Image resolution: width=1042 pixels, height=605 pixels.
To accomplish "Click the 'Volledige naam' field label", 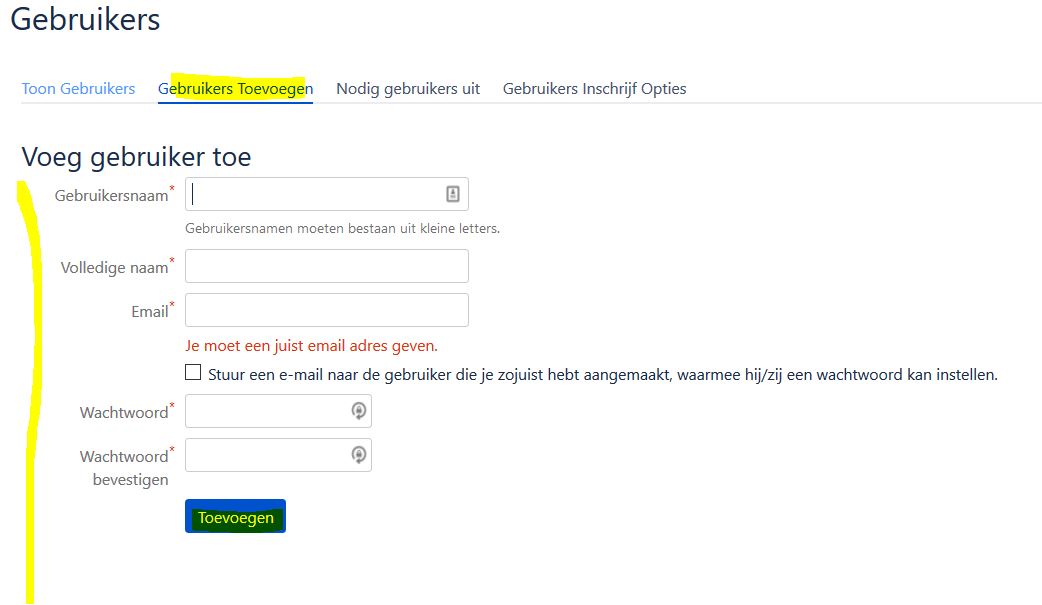I will [x=114, y=267].
